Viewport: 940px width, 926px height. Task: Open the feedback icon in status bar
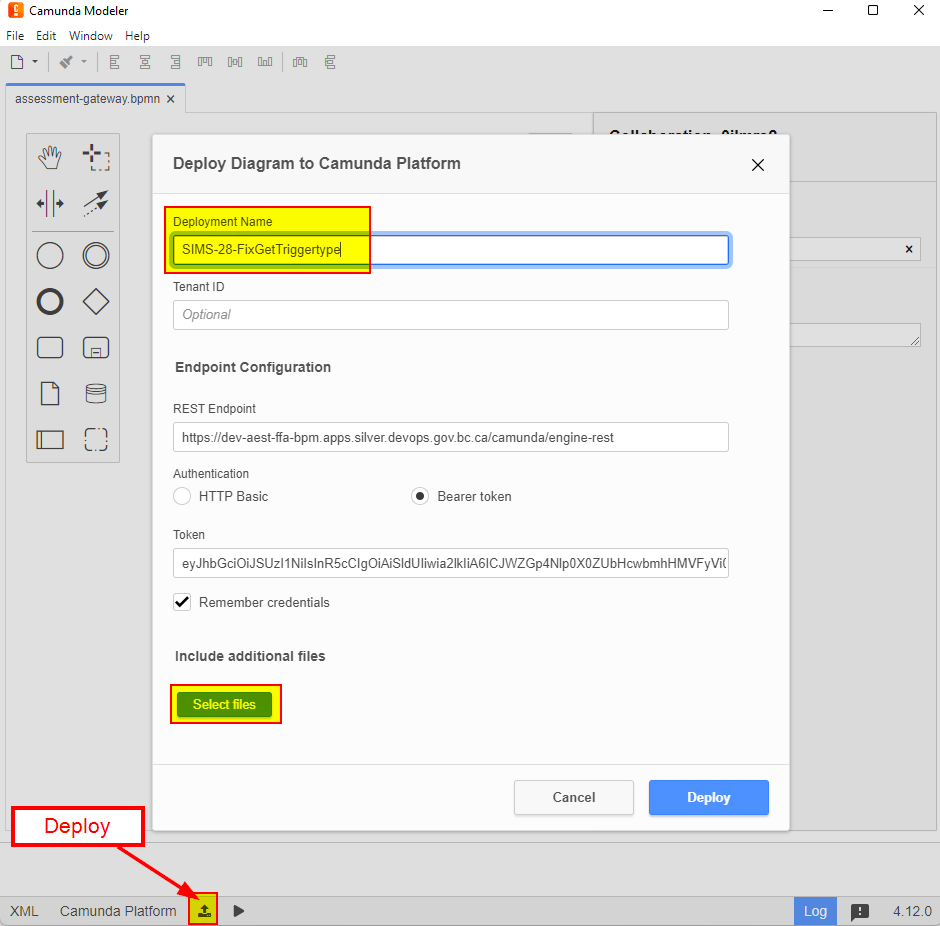(860, 912)
